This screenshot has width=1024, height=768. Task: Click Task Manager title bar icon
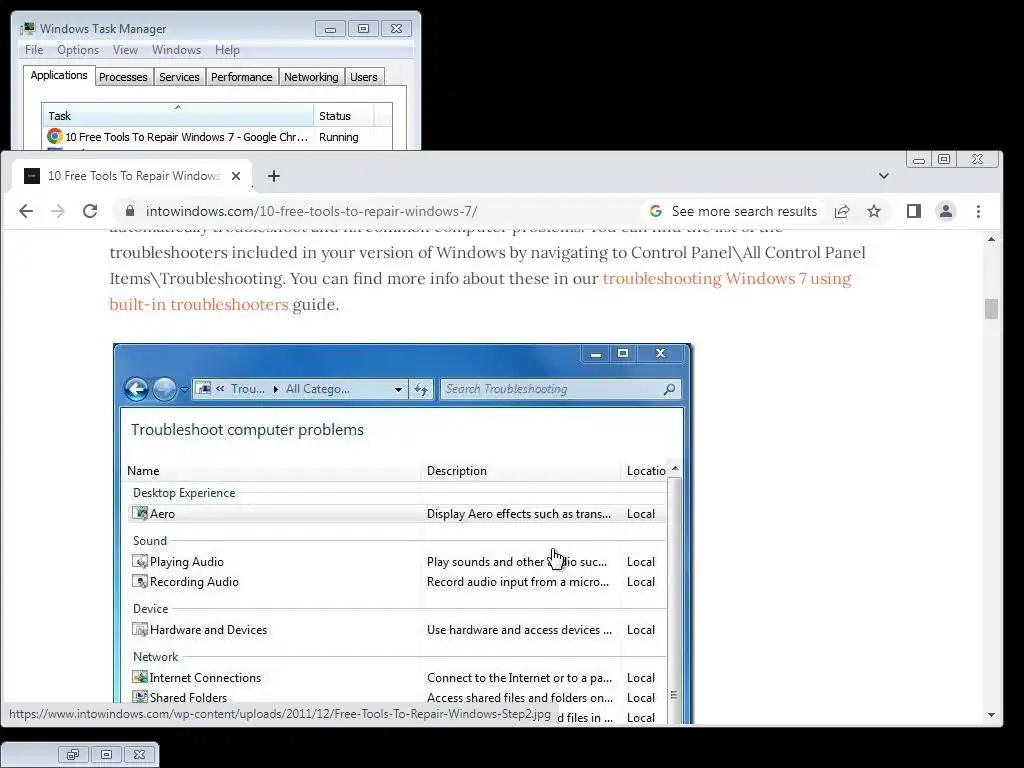[27, 29]
